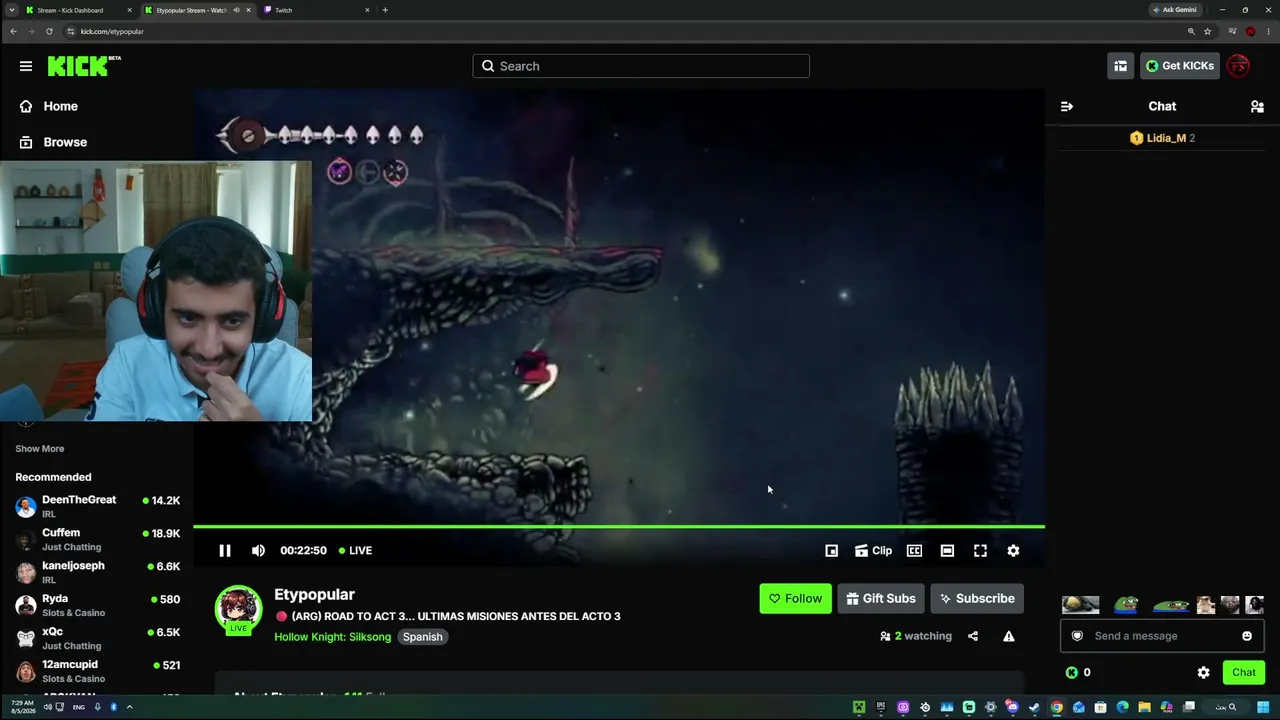Open File Explorer from the taskbar
Viewport: 1280px width, 720px height.
(x=1144, y=707)
